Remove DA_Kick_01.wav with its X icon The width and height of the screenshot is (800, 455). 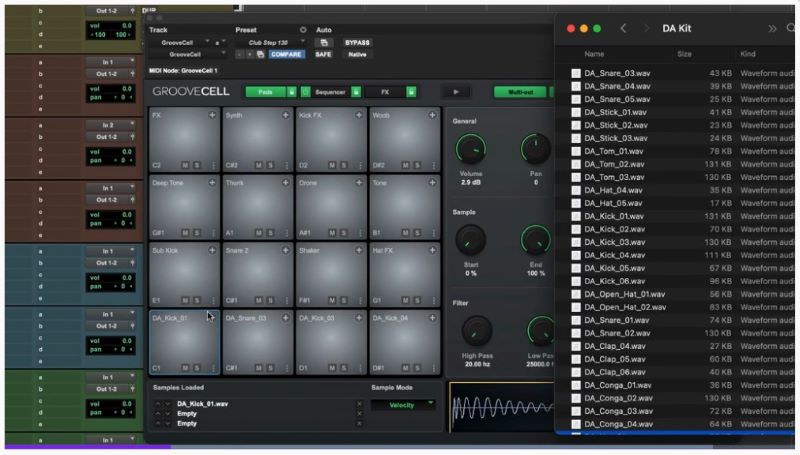pyautogui.click(x=360, y=404)
